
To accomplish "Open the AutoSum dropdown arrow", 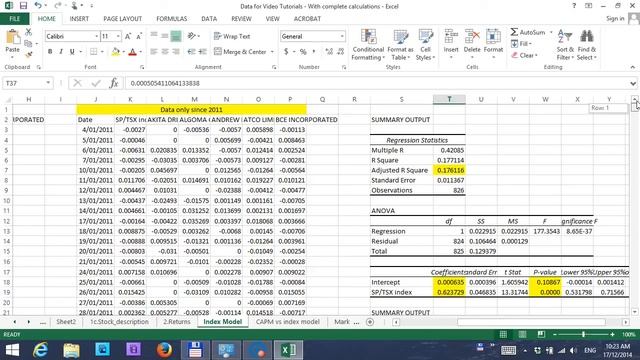I will pos(551,32).
